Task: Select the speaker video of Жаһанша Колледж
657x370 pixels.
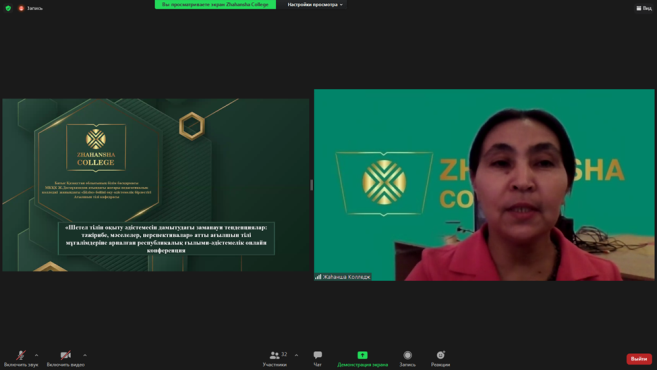Action: coord(484,185)
